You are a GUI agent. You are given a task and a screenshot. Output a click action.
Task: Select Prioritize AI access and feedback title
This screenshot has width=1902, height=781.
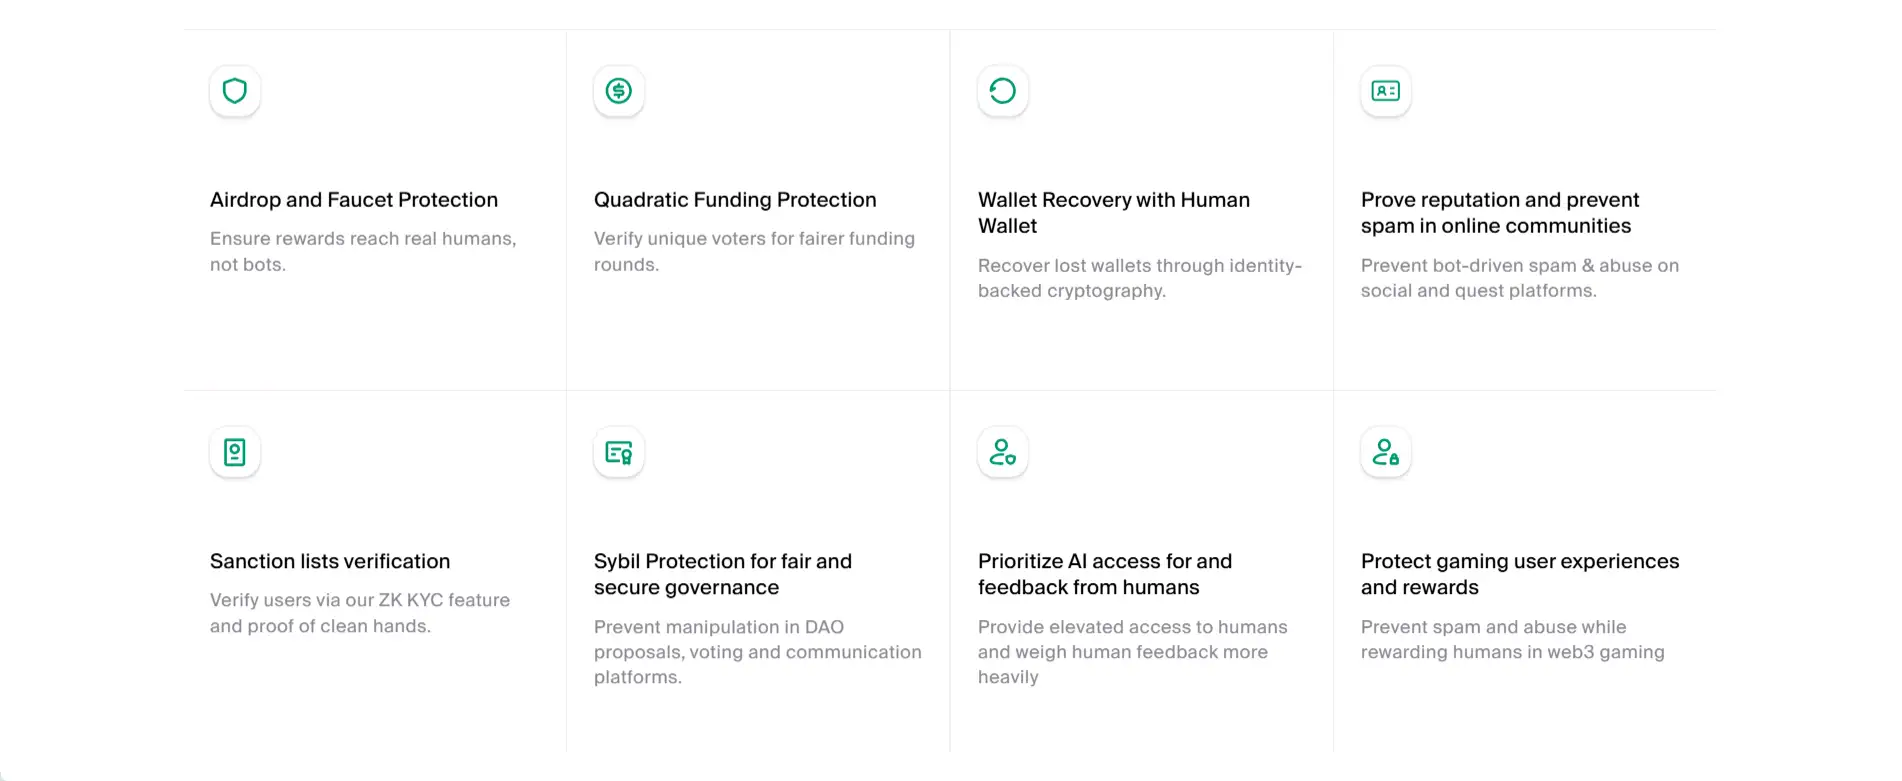click(x=1104, y=574)
